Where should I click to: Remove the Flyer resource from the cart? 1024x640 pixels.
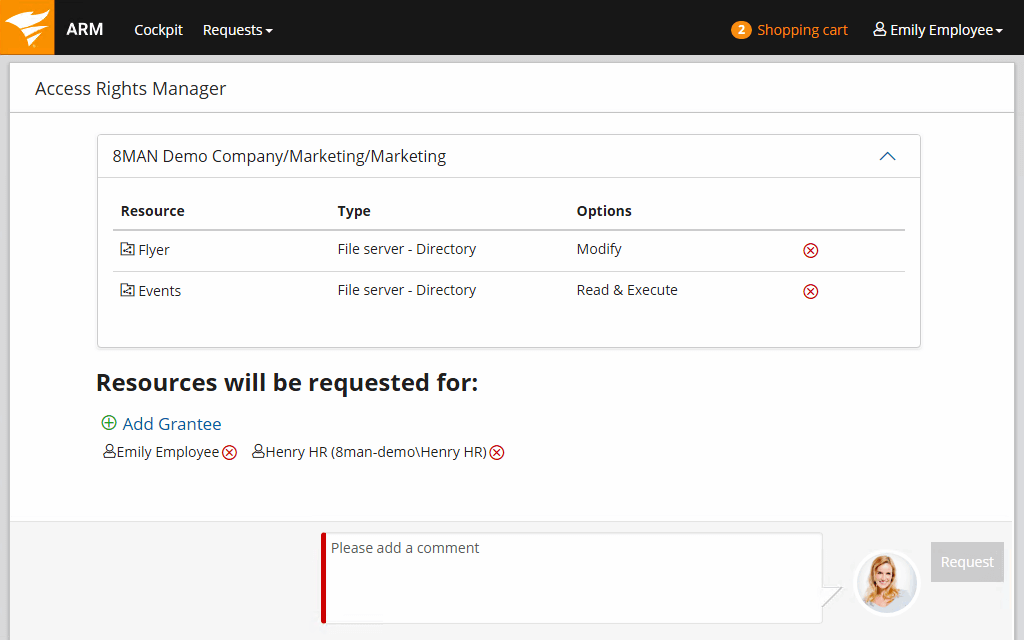811,250
